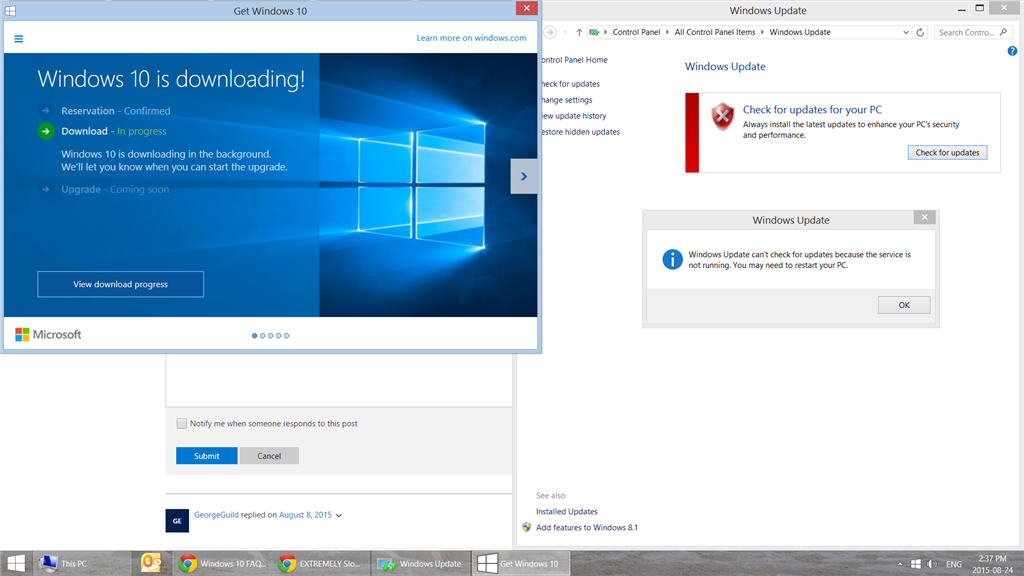This screenshot has width=1024, height=576.
Task: Click OK in the Windows Update dialog
Action: point(904,305)
